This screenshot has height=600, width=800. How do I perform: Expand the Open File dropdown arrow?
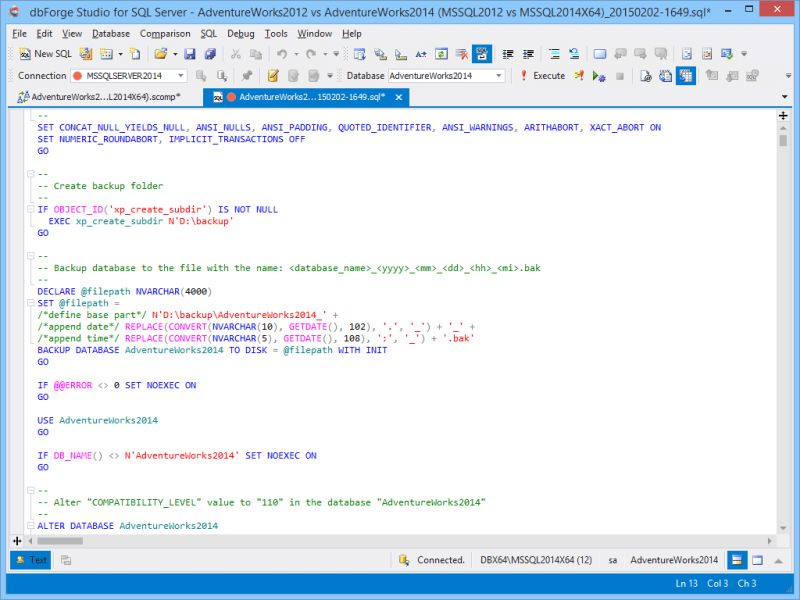(175, 54)
